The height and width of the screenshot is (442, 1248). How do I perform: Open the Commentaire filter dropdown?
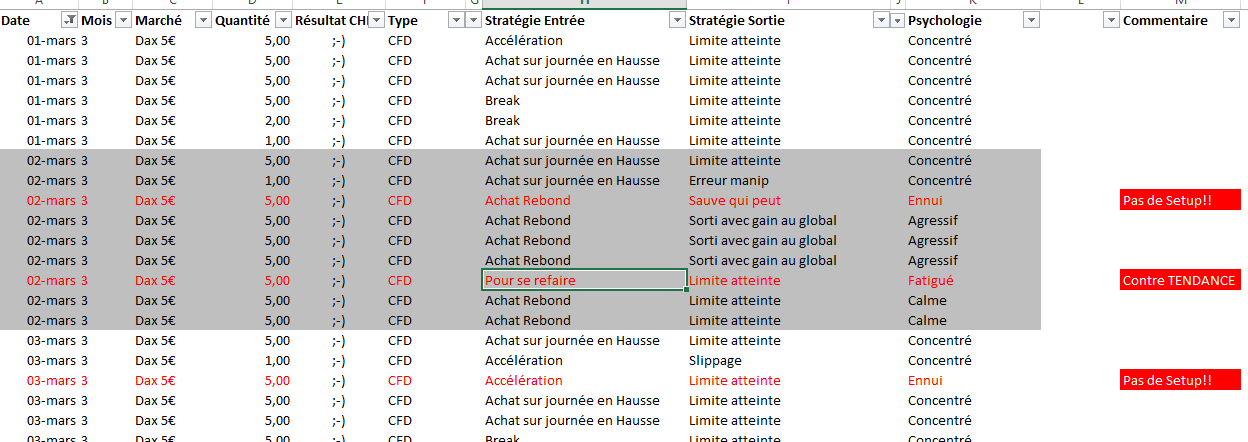[x=1231, y=21]
